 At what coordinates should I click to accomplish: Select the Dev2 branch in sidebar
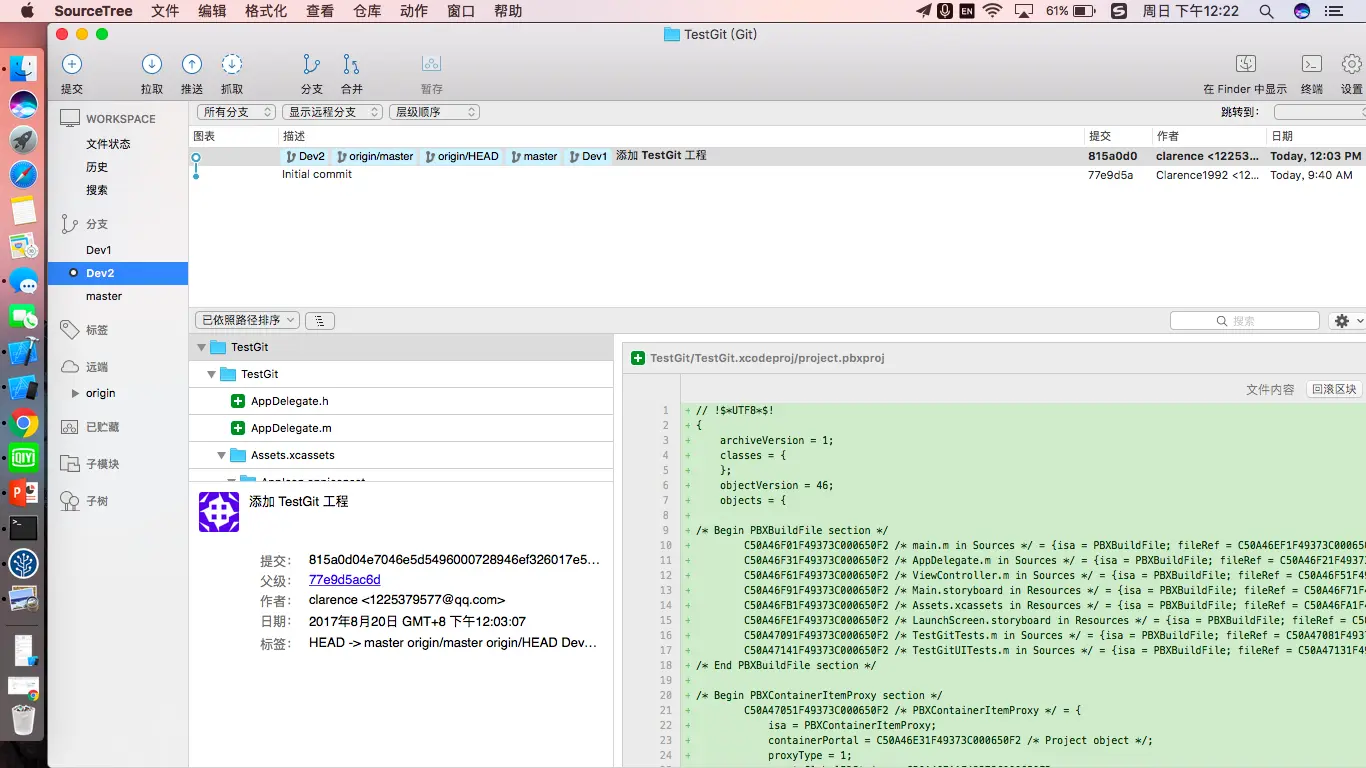(117, 273)
